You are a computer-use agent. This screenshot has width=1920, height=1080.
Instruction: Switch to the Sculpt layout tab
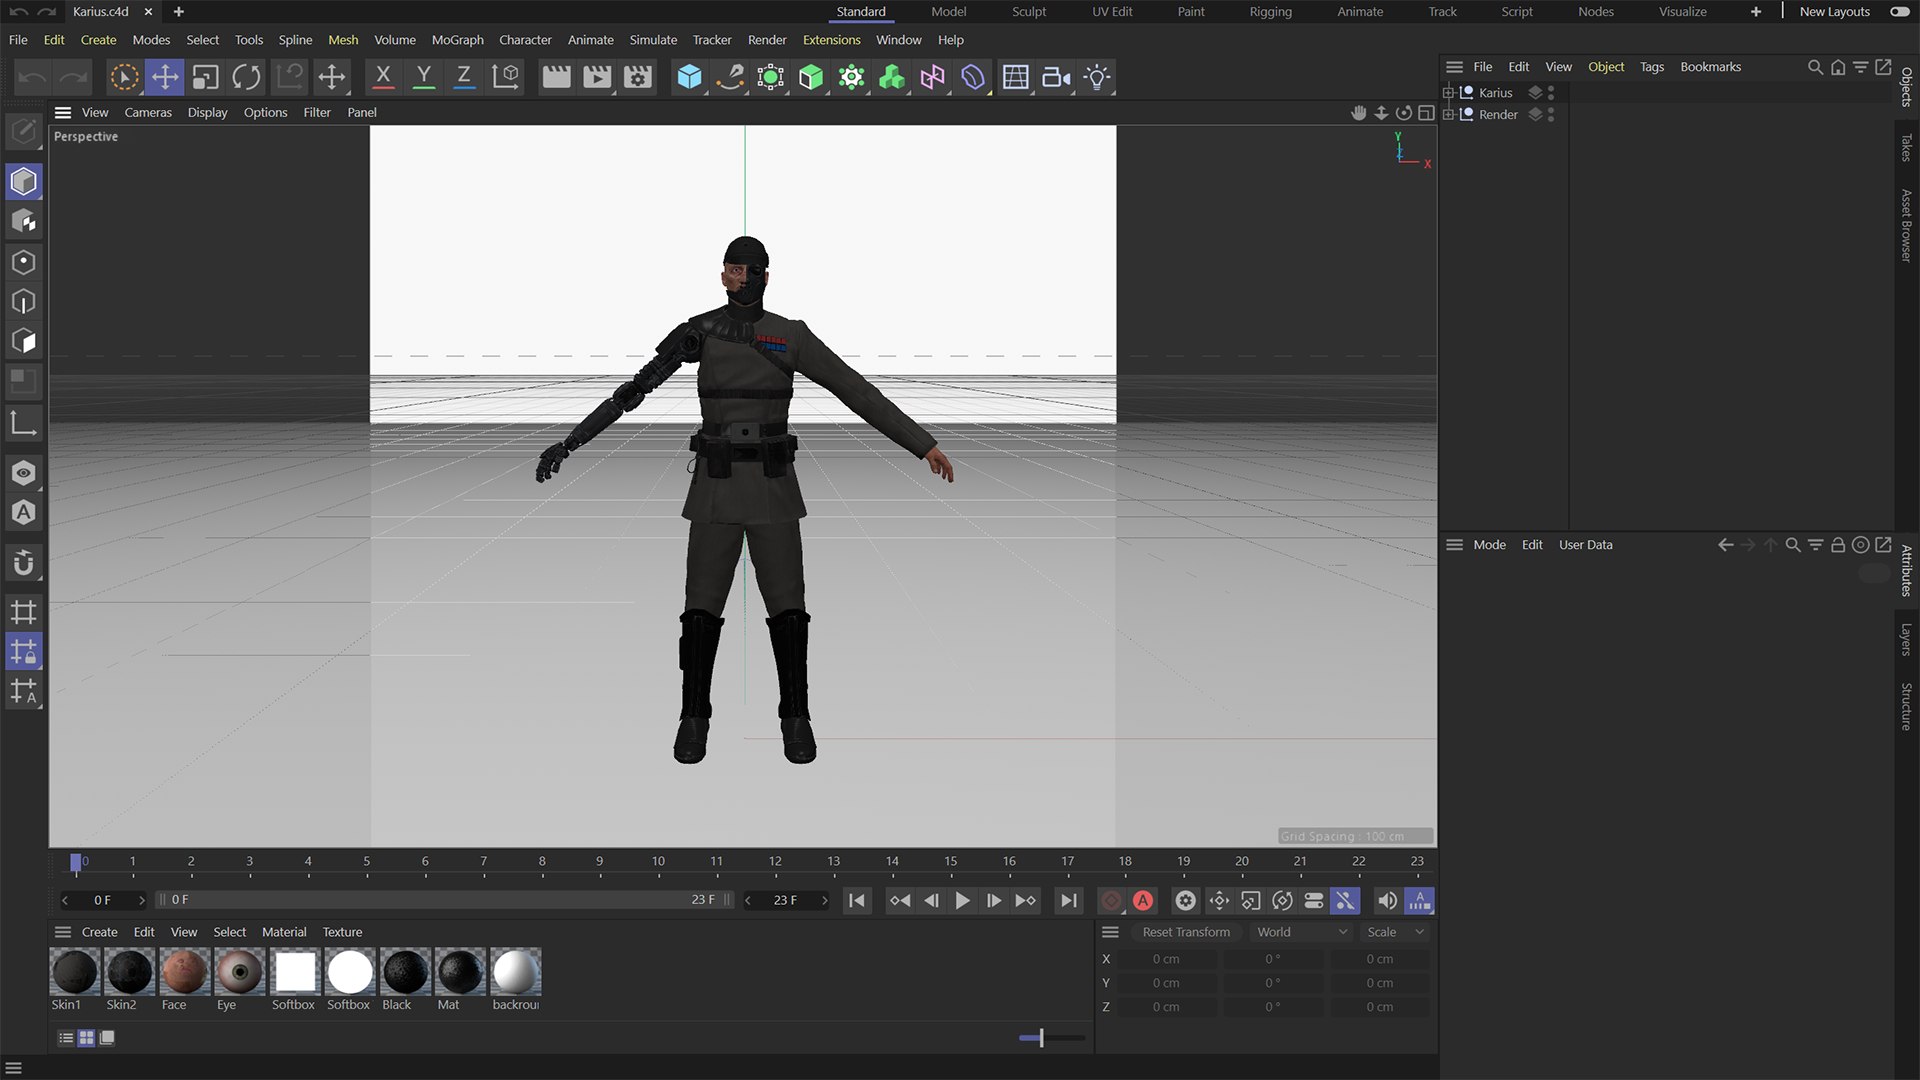pos(1028,12)
